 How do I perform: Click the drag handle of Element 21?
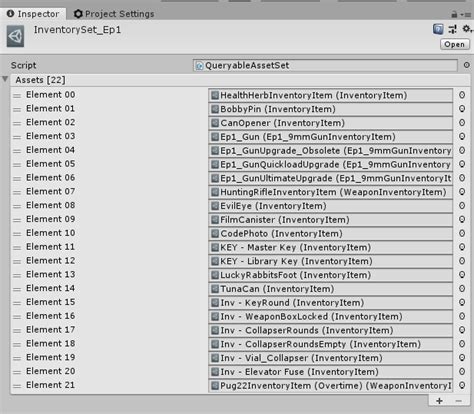pyautogui.click(x=17, y=386)
